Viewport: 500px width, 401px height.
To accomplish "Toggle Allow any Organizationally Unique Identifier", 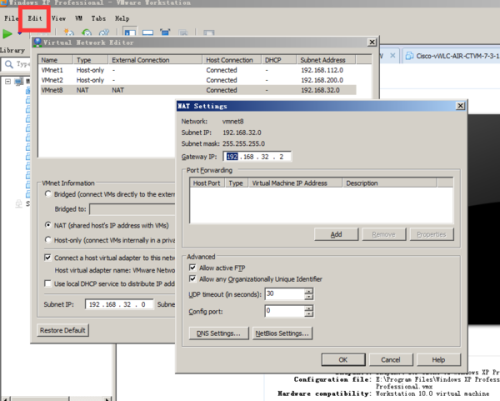I will coord(192,279).
